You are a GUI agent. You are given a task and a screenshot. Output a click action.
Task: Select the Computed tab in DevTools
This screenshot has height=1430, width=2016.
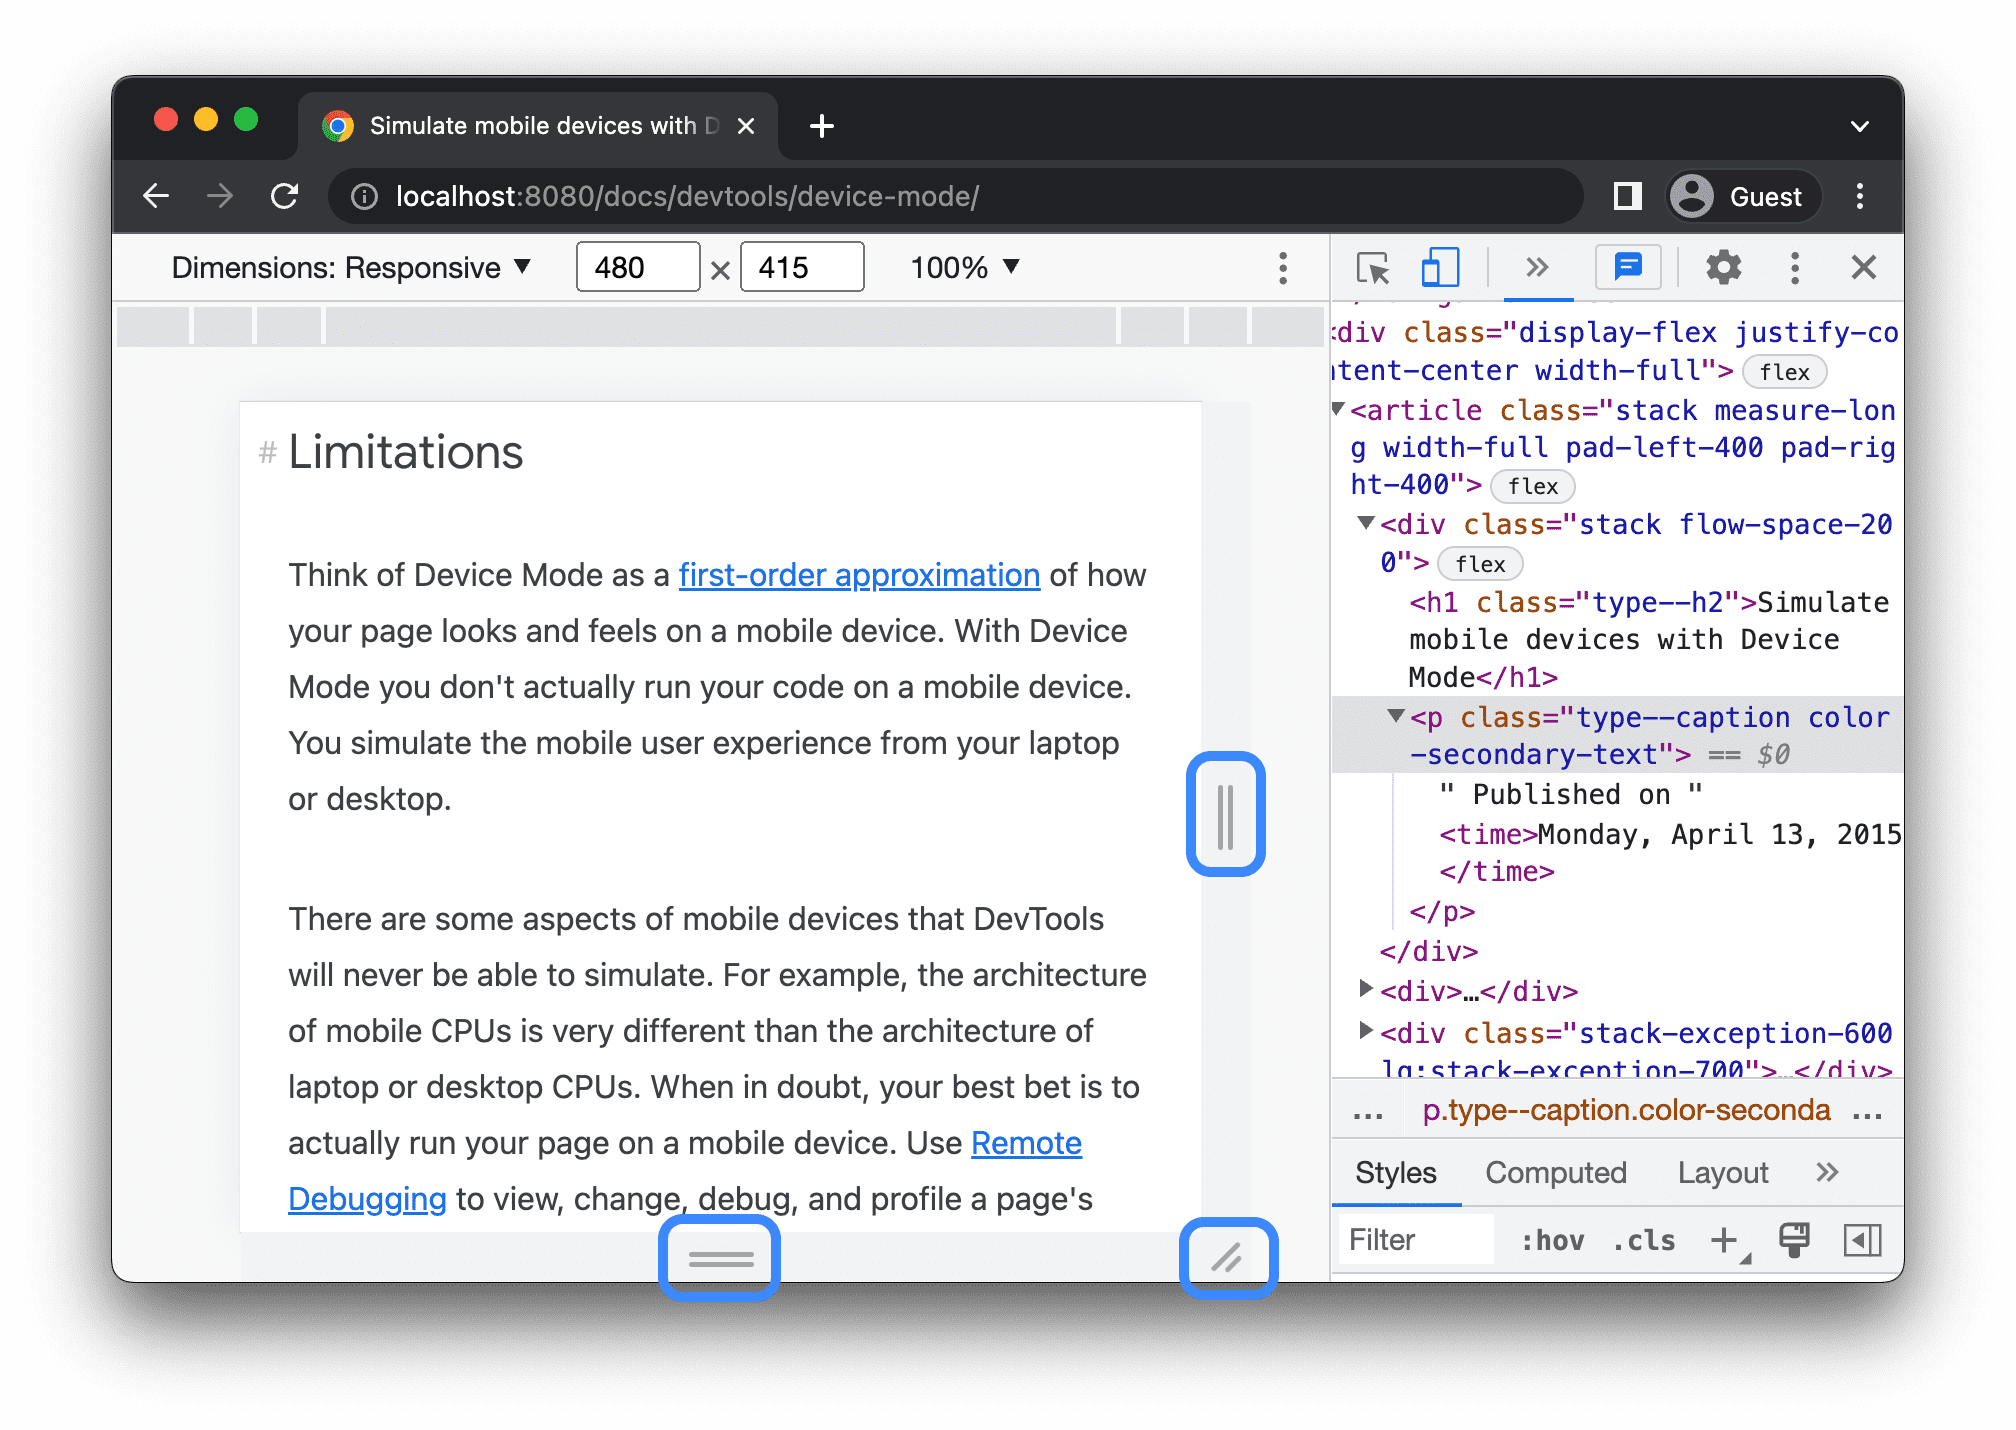pyautogui.click(x=1556, y=1172)
